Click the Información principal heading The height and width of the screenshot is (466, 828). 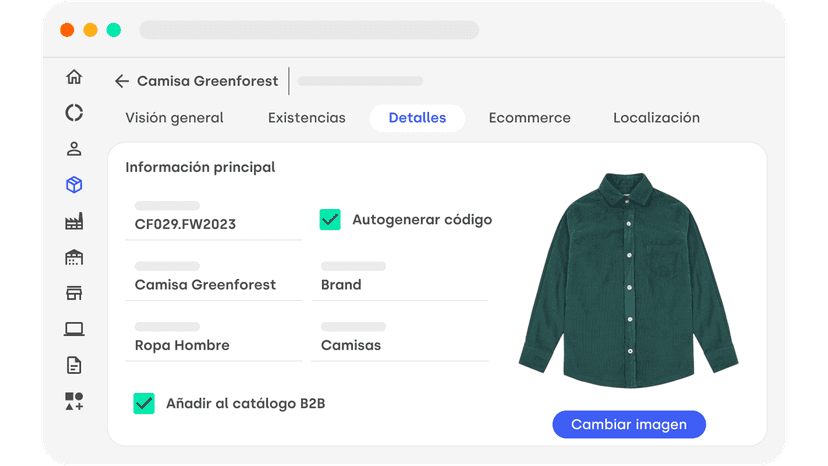(x=200, y=167)
